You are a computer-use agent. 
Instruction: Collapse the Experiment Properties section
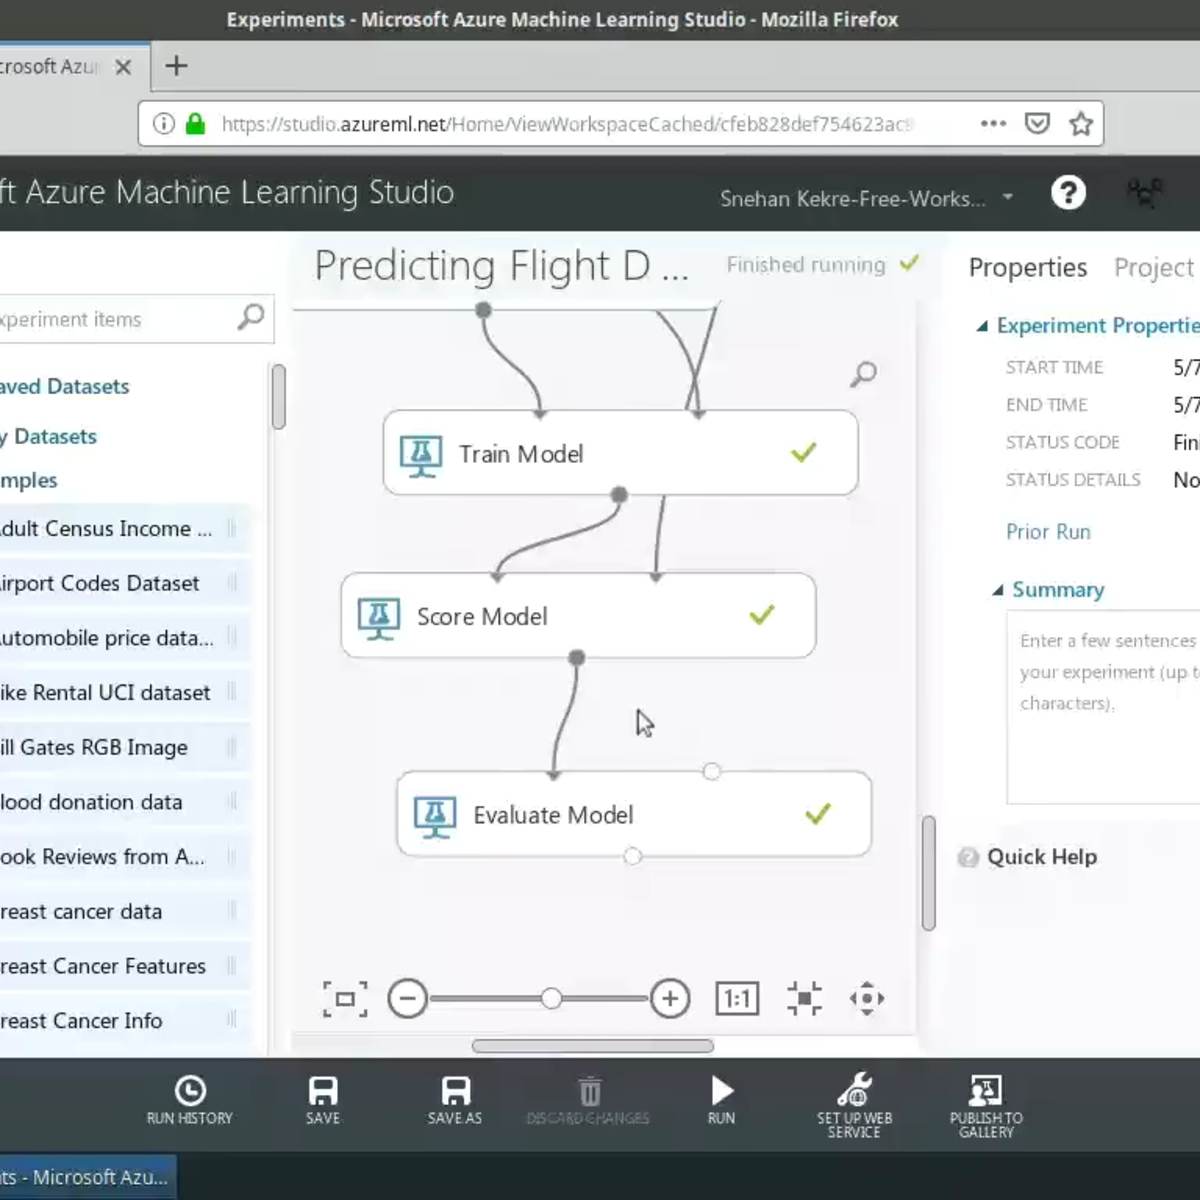985,325
